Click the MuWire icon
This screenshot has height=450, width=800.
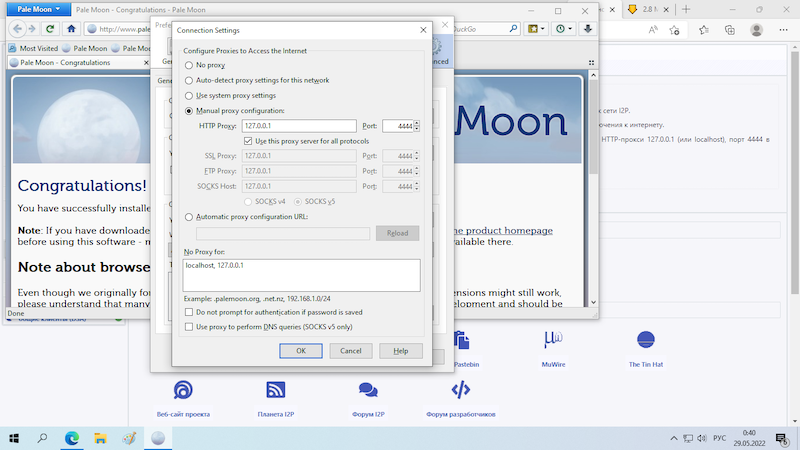point(554,341)
